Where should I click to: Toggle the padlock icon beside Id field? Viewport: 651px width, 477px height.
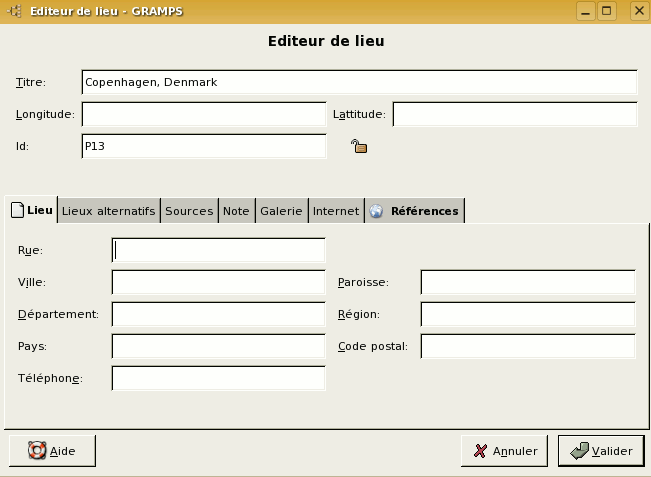click(359, 147)
